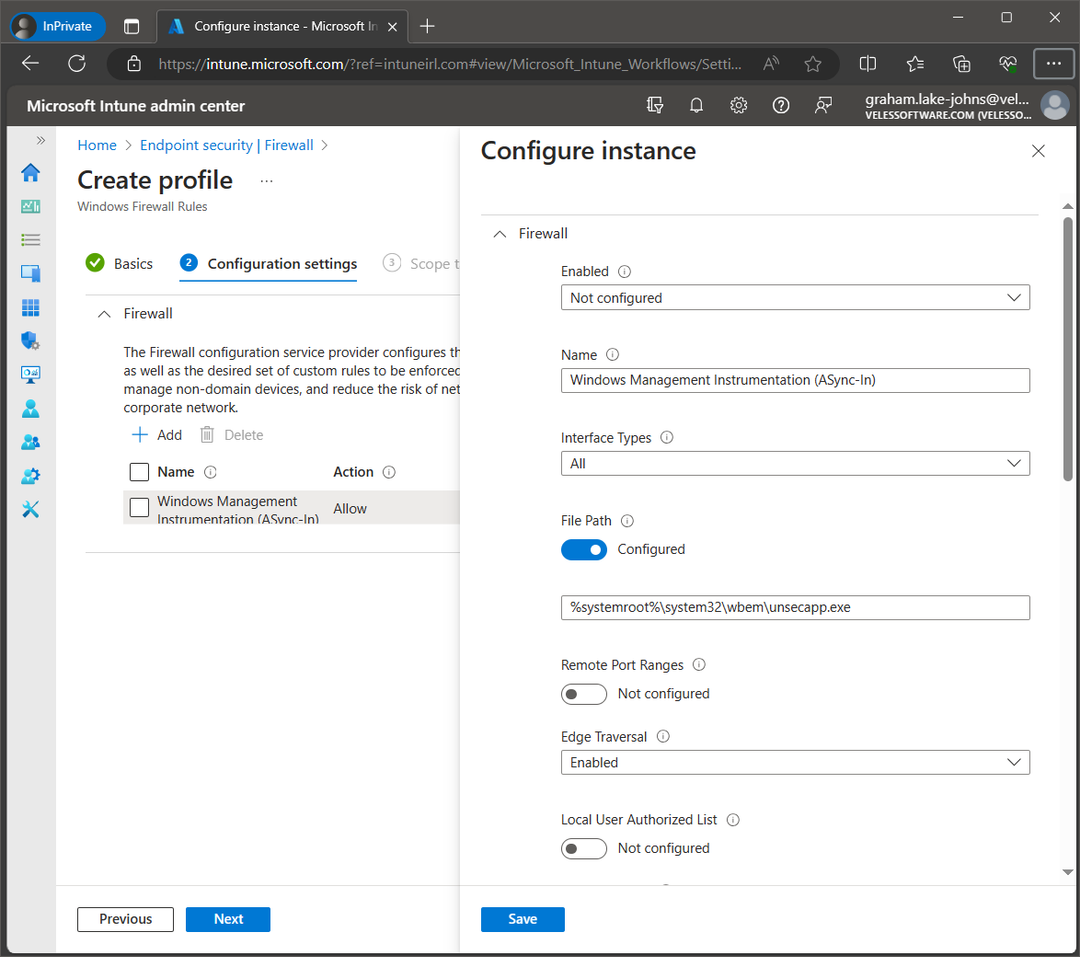Click the Name text field
This screenshot has height=957, width=1080.
click(x=795, y=380)
